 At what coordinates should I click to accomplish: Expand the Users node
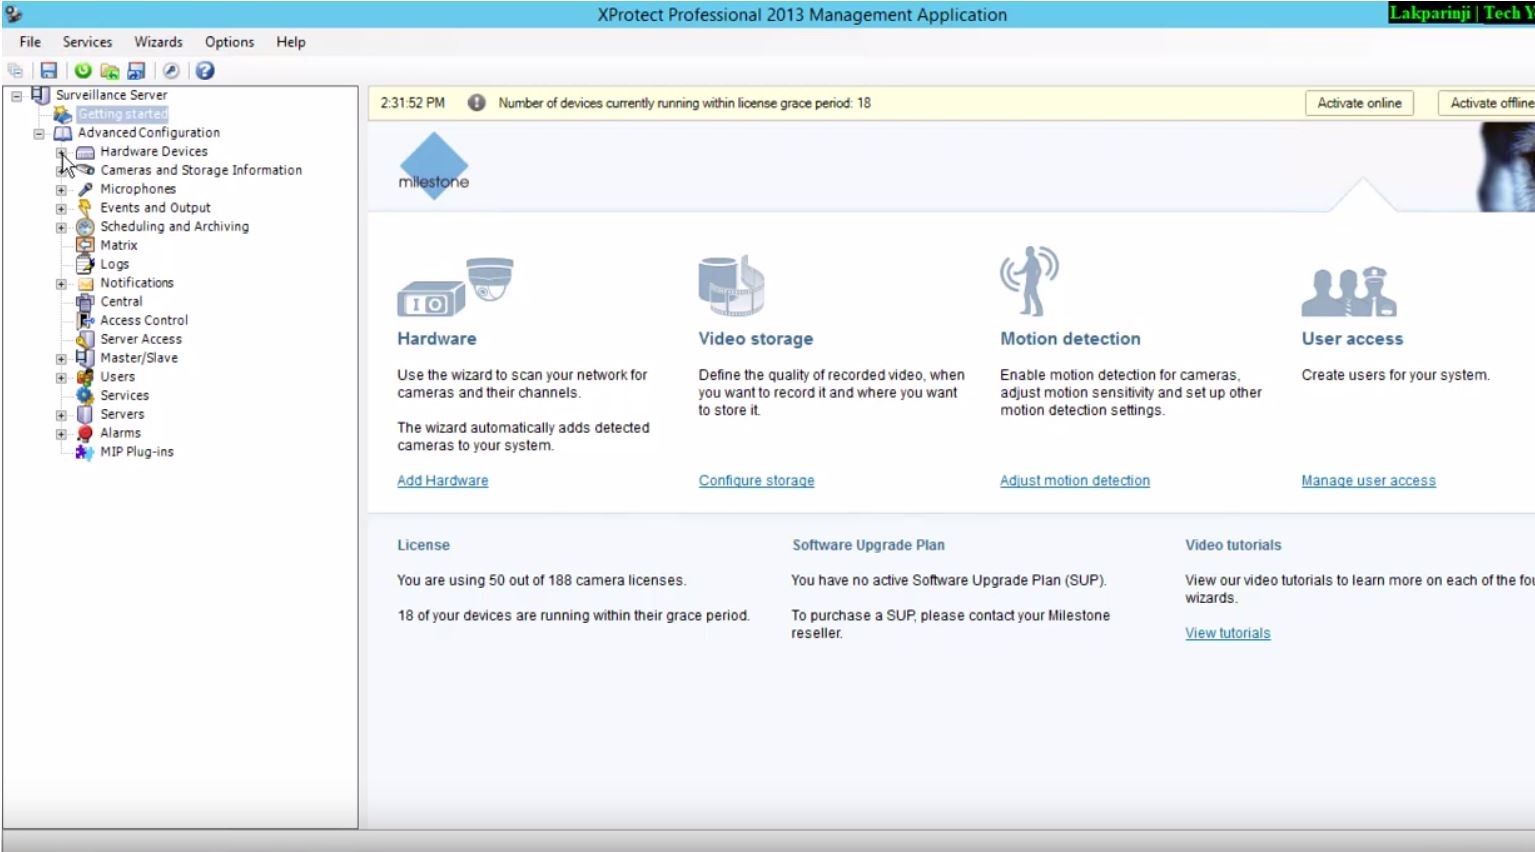61,378
